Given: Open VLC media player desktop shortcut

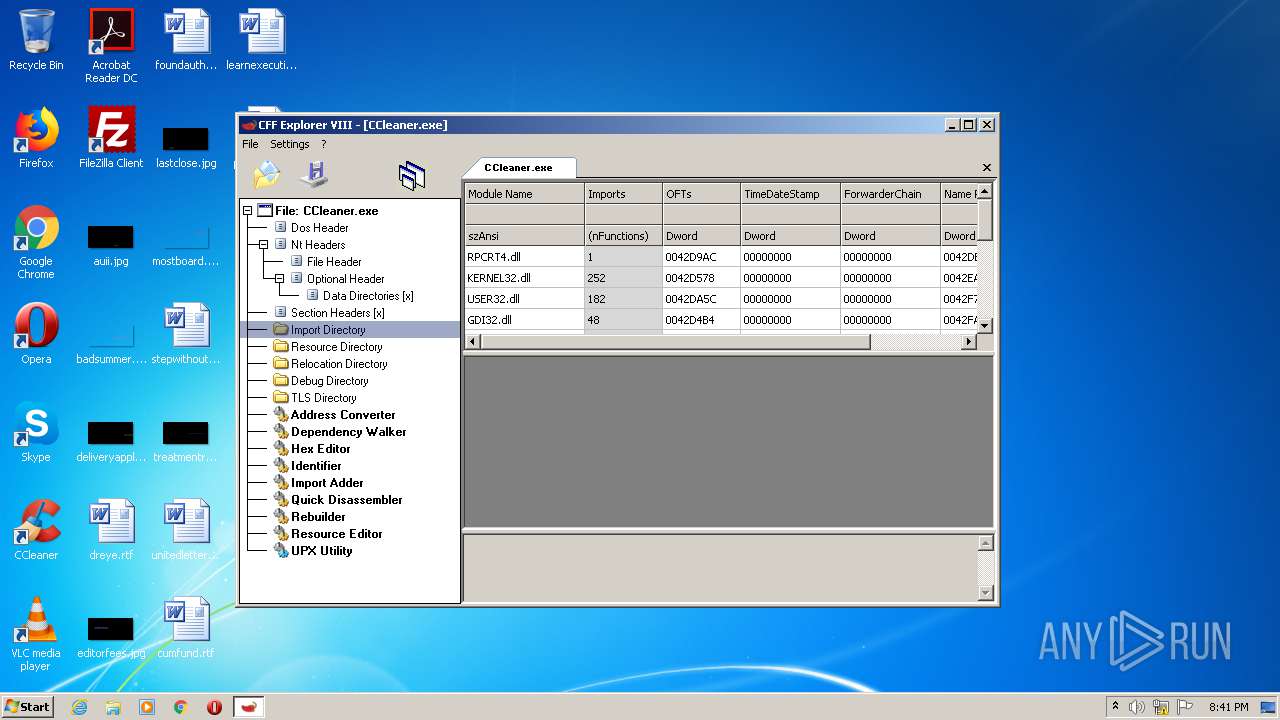Looking at the screenshot, I should 36,634.
